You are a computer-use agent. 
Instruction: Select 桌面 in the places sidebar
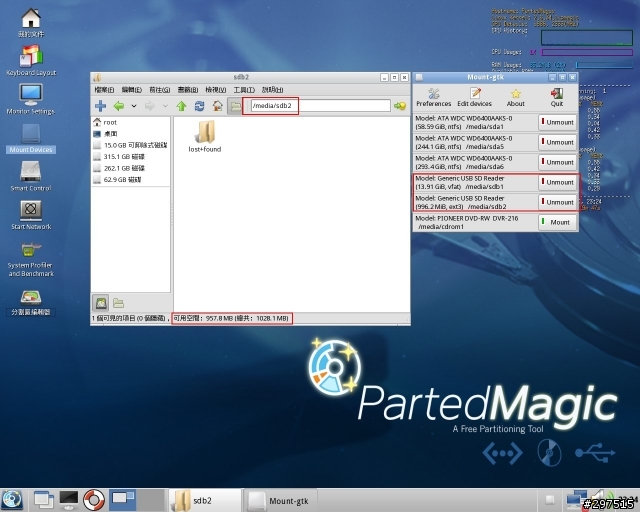coord(131,134)
